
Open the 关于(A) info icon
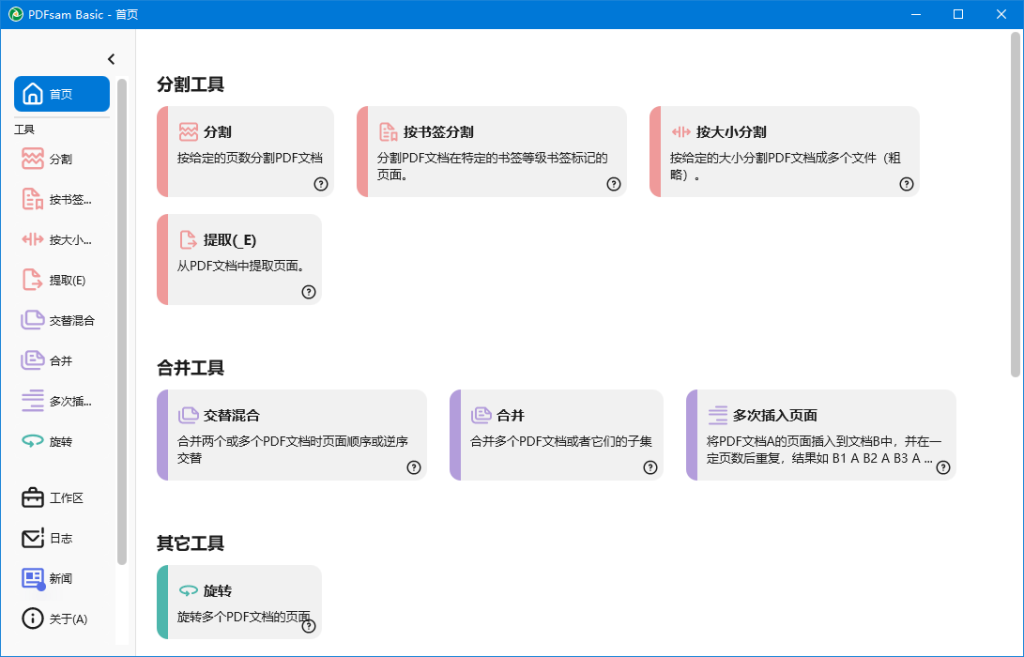[x=32, y=618]
